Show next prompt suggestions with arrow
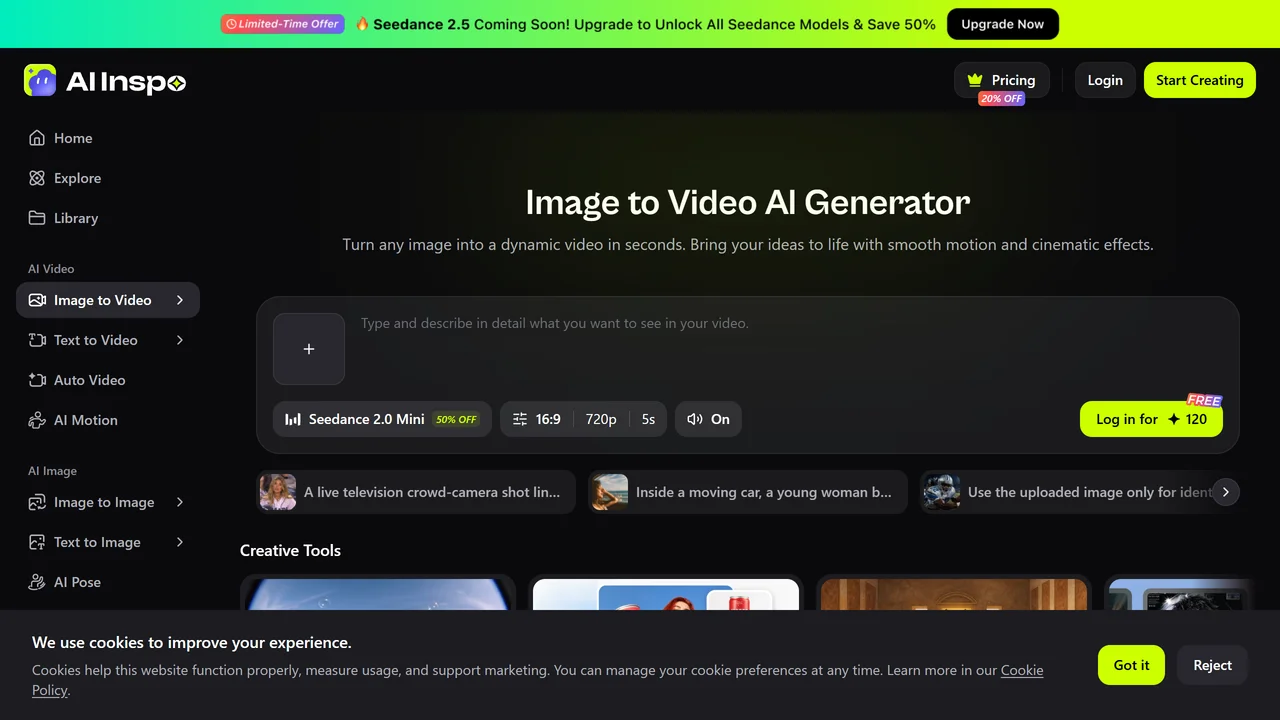The height and width of the screenshot is (720, 1280). (1225, 492)
